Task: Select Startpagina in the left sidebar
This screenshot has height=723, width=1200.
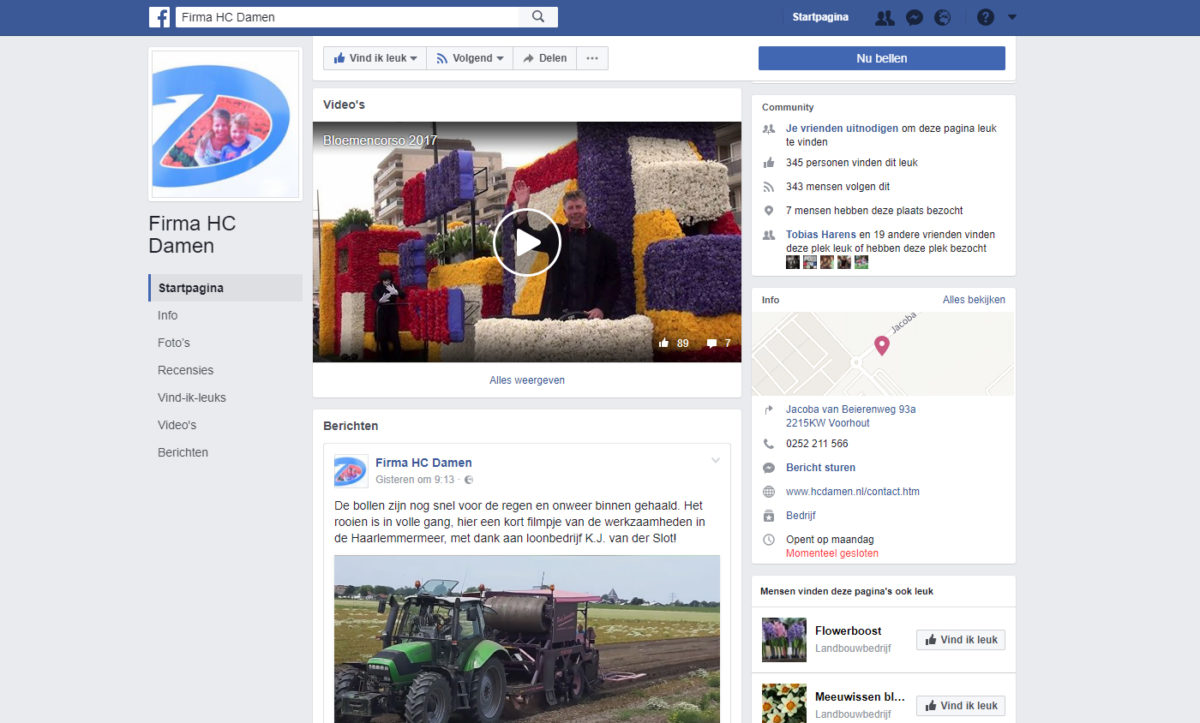Action: tap(225, 288)
